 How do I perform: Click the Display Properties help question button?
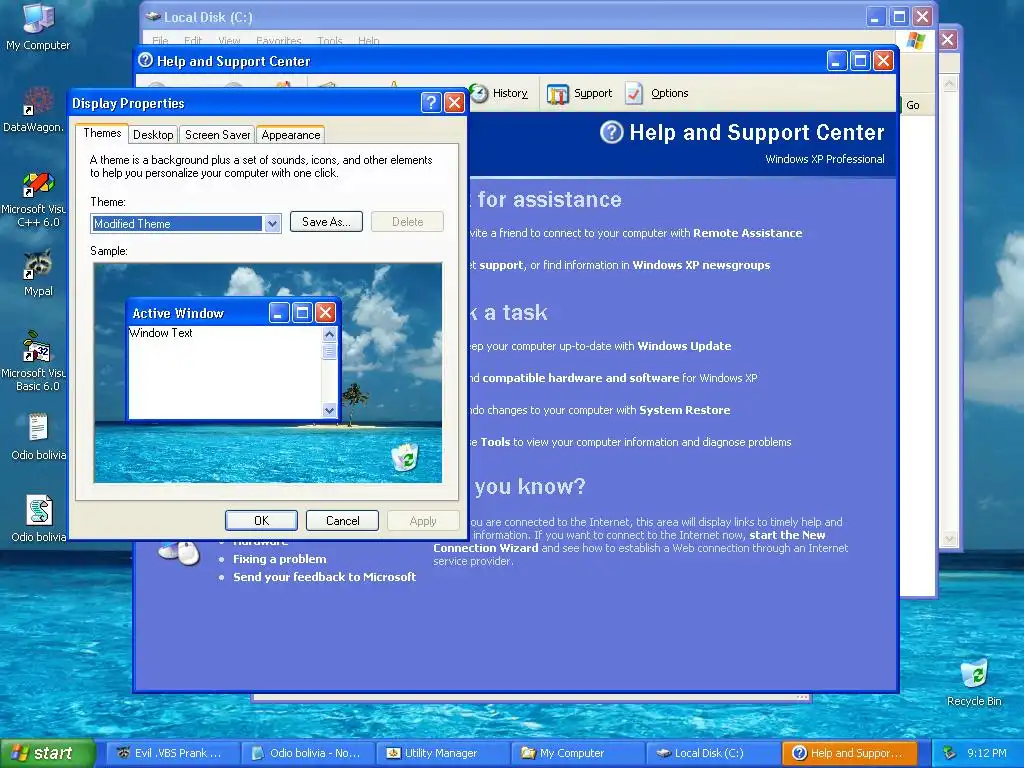[x=431, y=103]
